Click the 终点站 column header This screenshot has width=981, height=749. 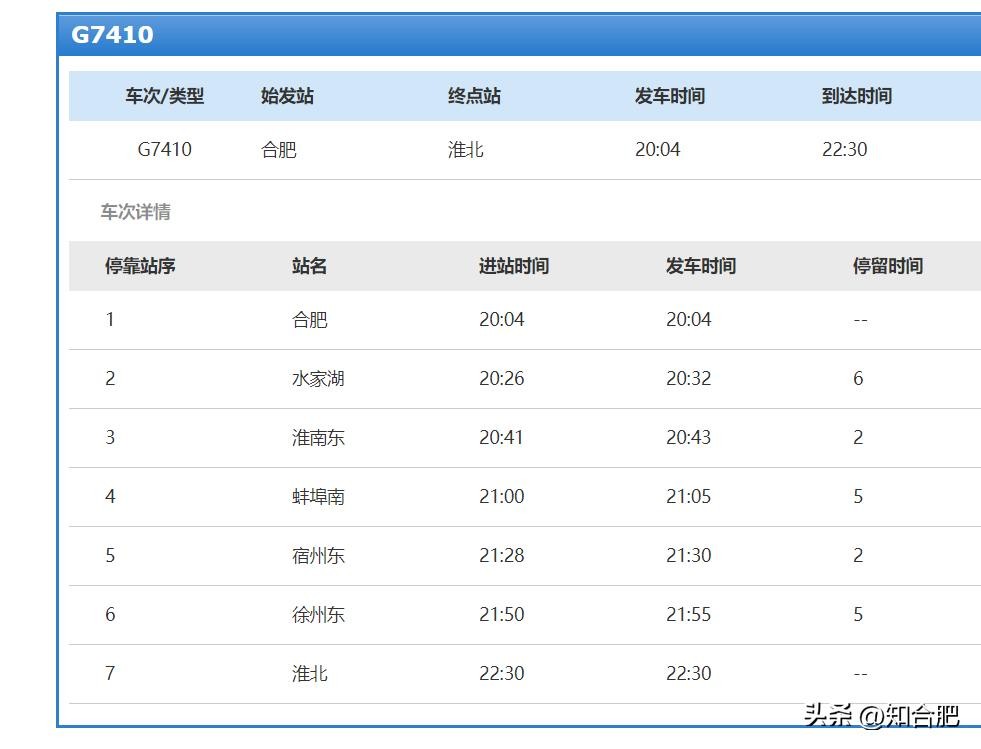coord(474,96)
